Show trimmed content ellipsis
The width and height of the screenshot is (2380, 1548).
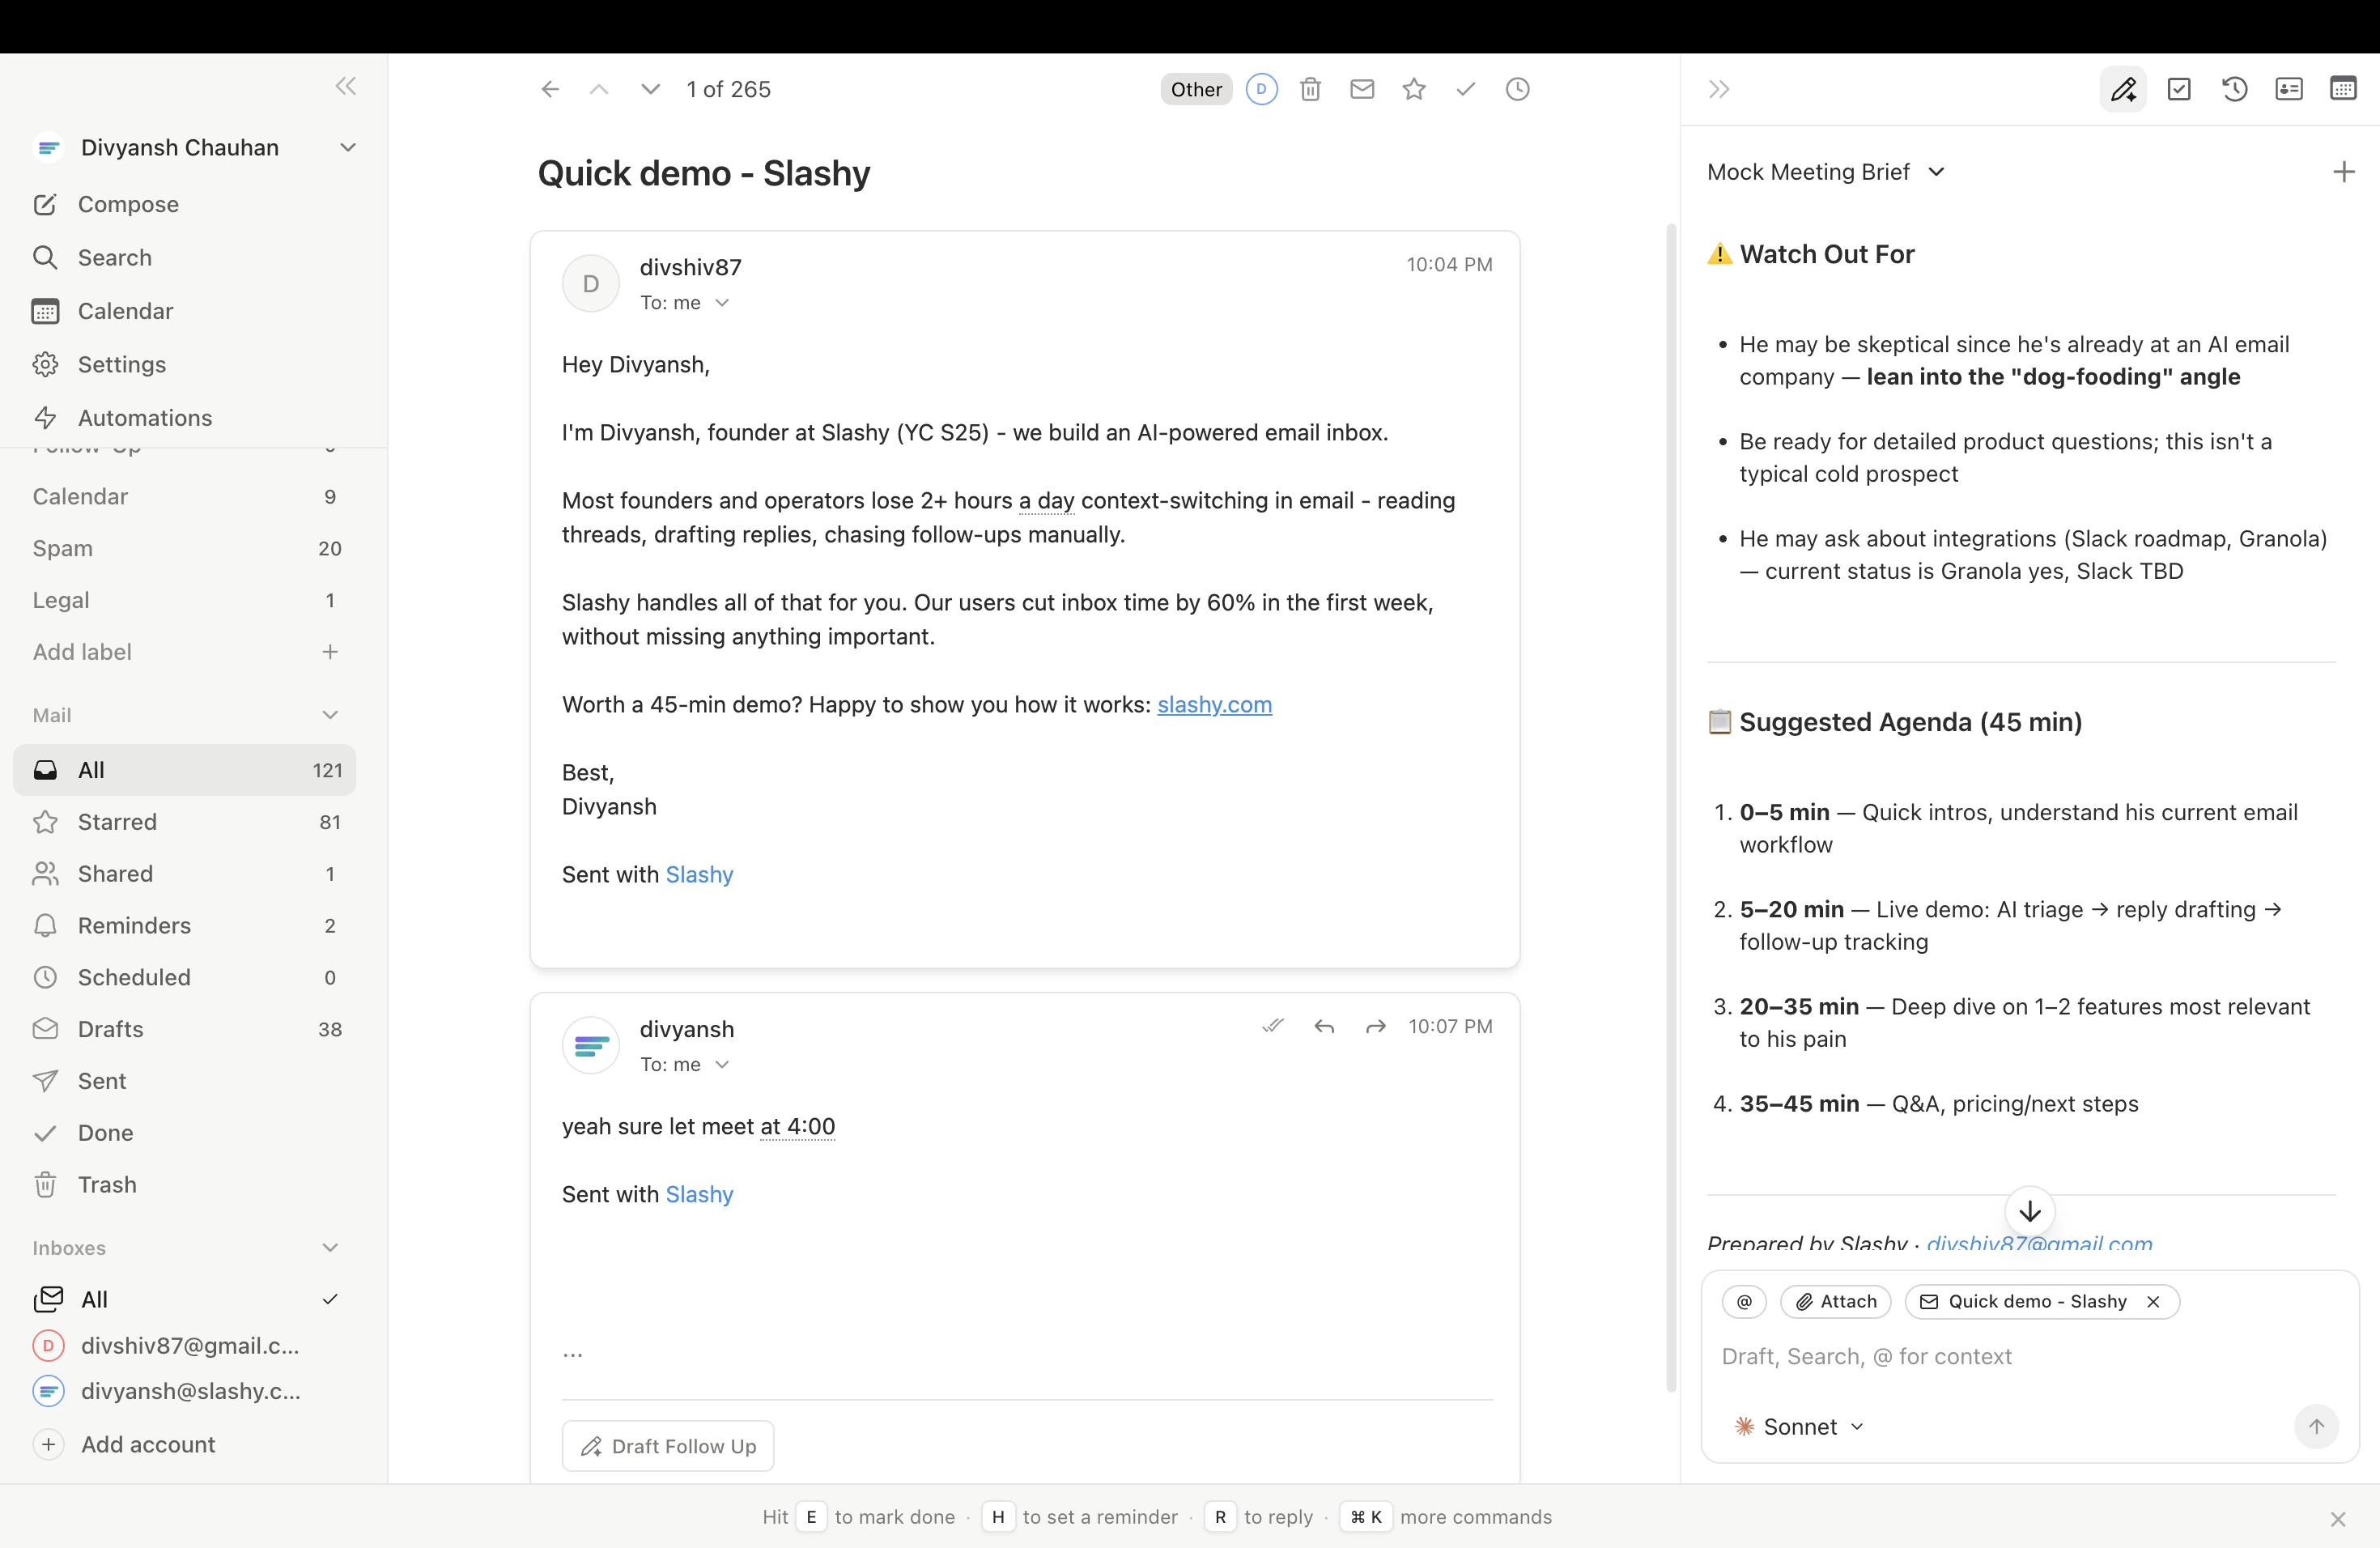[572, 1355]
